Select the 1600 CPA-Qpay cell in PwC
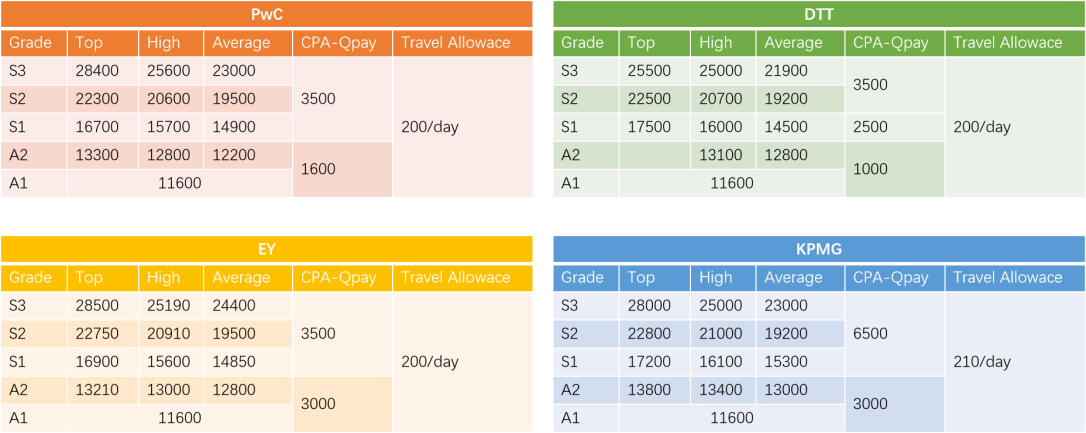 point(318,169)
